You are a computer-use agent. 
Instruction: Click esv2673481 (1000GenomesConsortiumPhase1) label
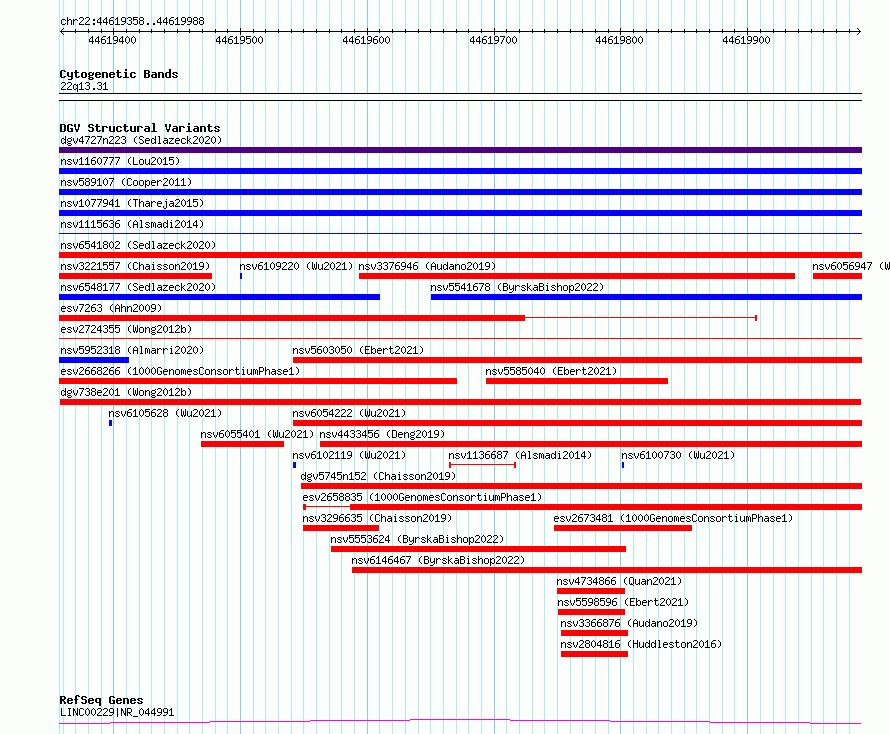tap(673, 518)
